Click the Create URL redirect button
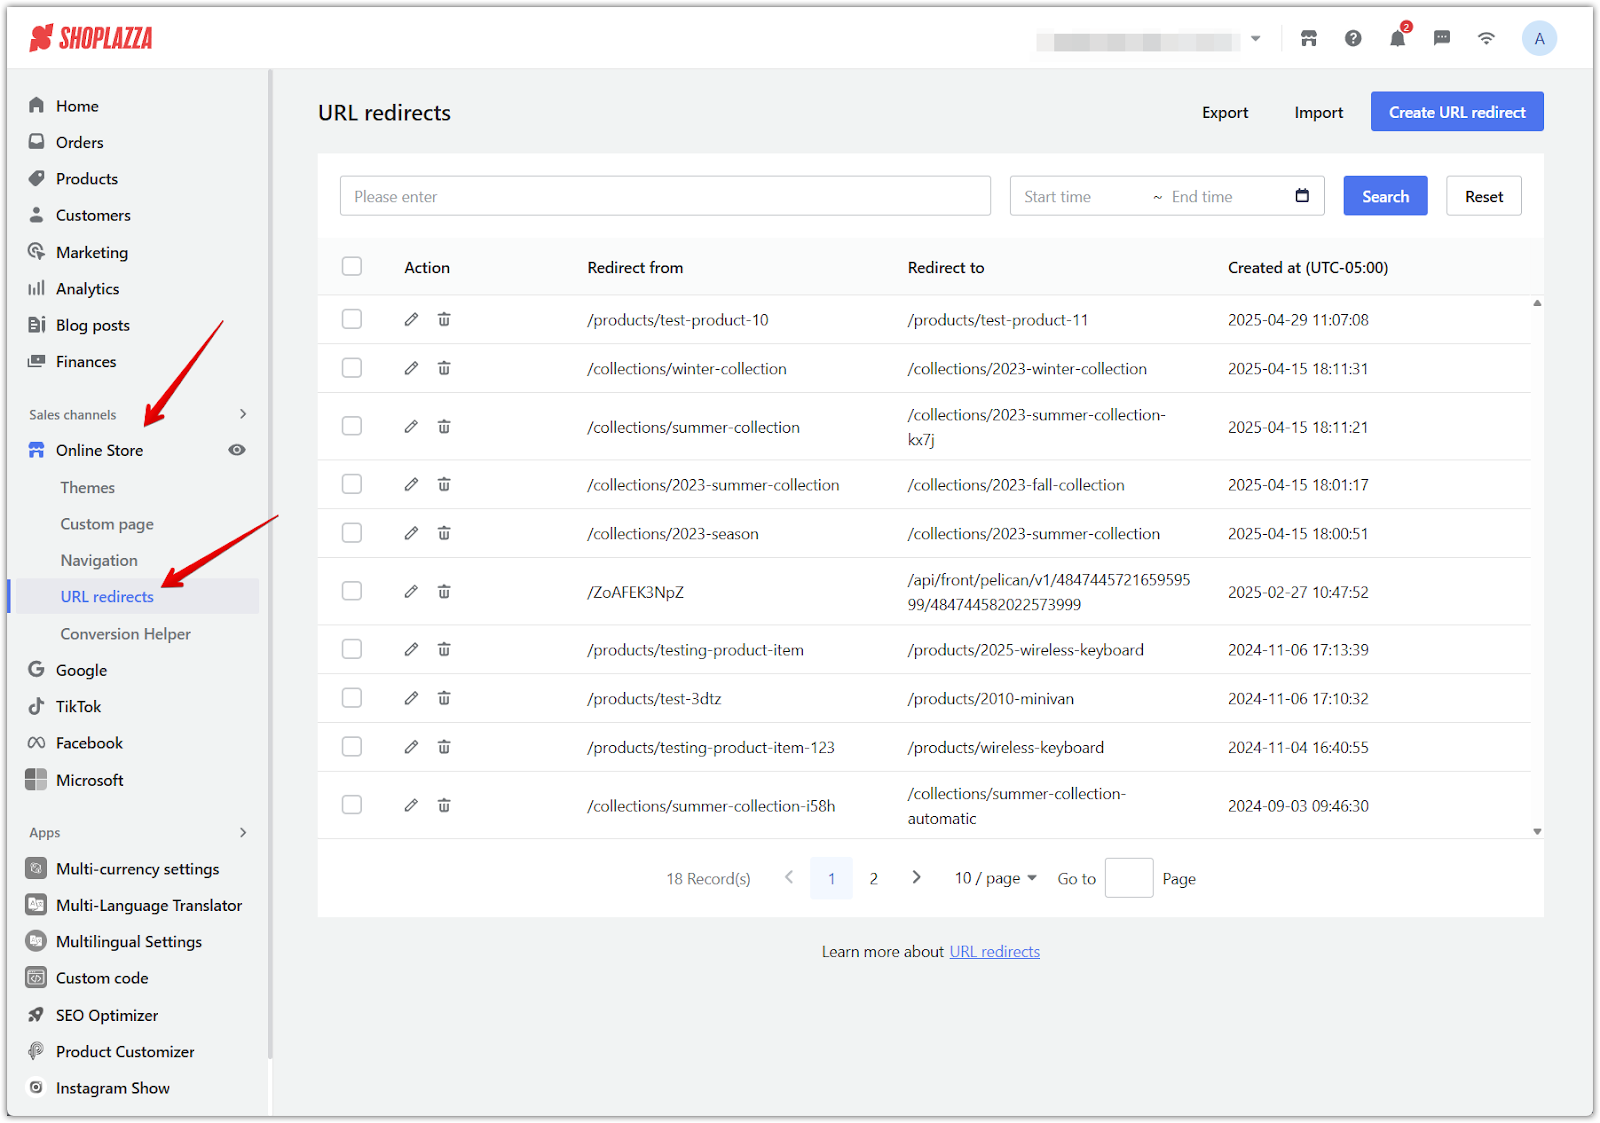Viewport: 1600px width, 1123px height. tap(1456, 112)
